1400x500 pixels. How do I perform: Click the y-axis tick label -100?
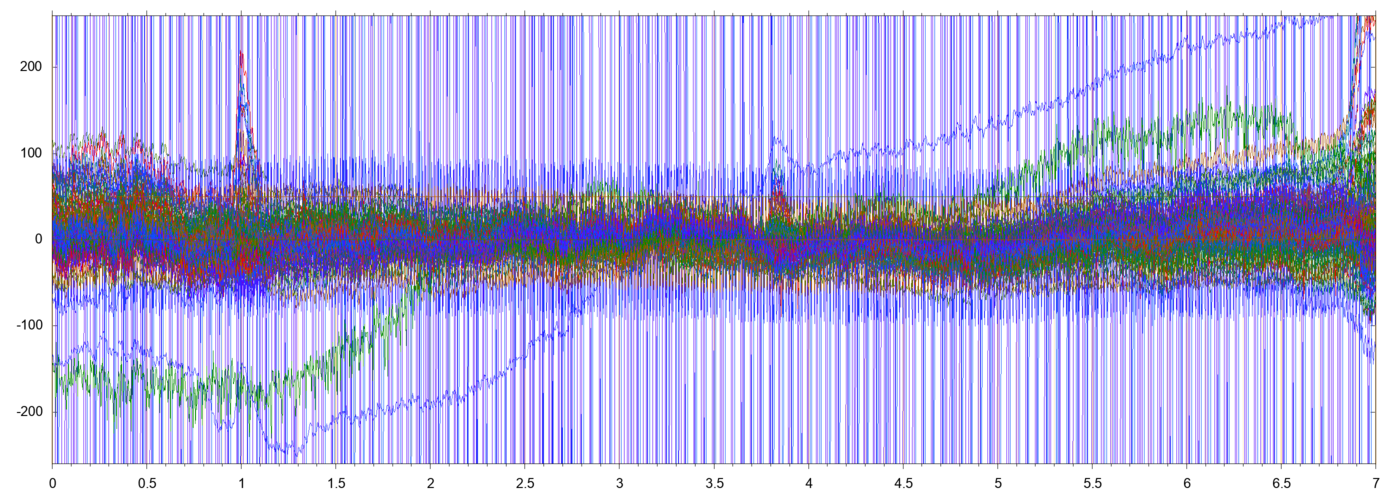pyautogui.click(x=30, y=325)
